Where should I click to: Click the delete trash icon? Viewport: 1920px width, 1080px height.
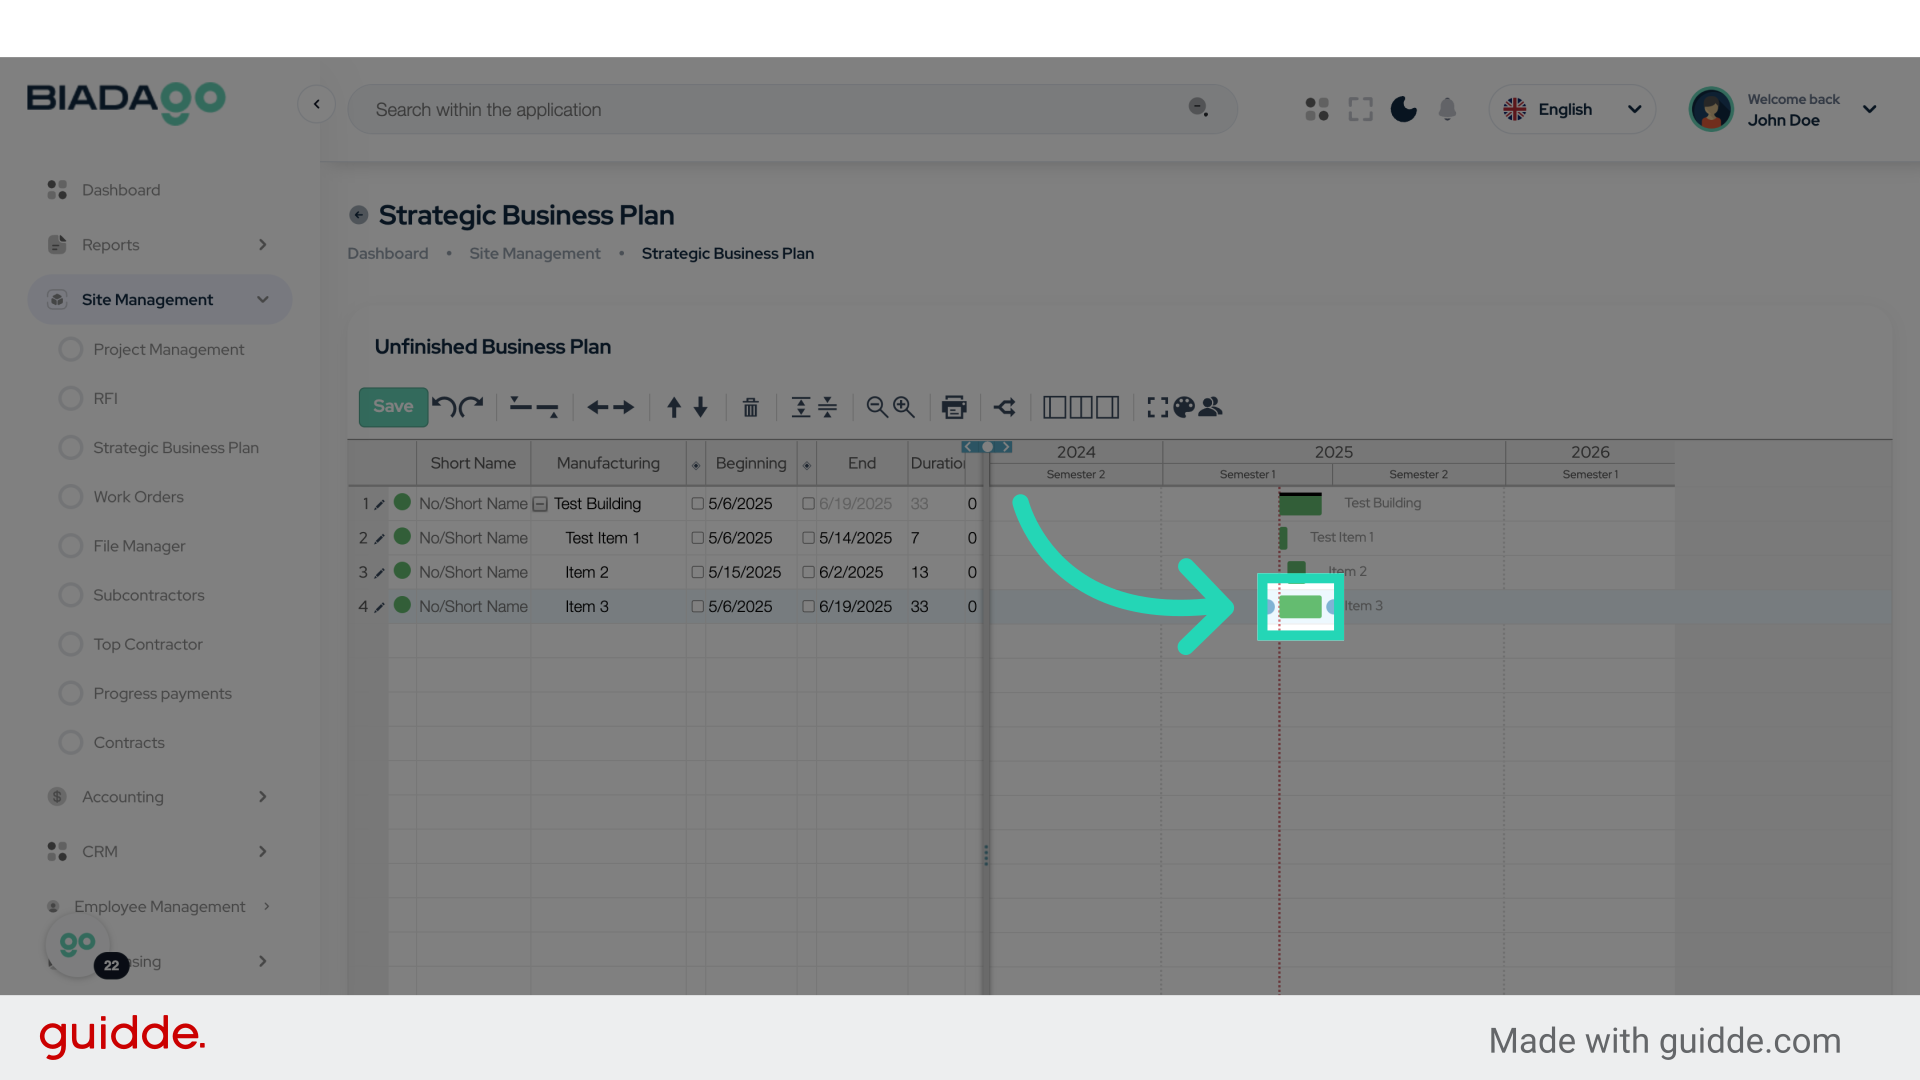pyautogui.click(x=750, y=407)
